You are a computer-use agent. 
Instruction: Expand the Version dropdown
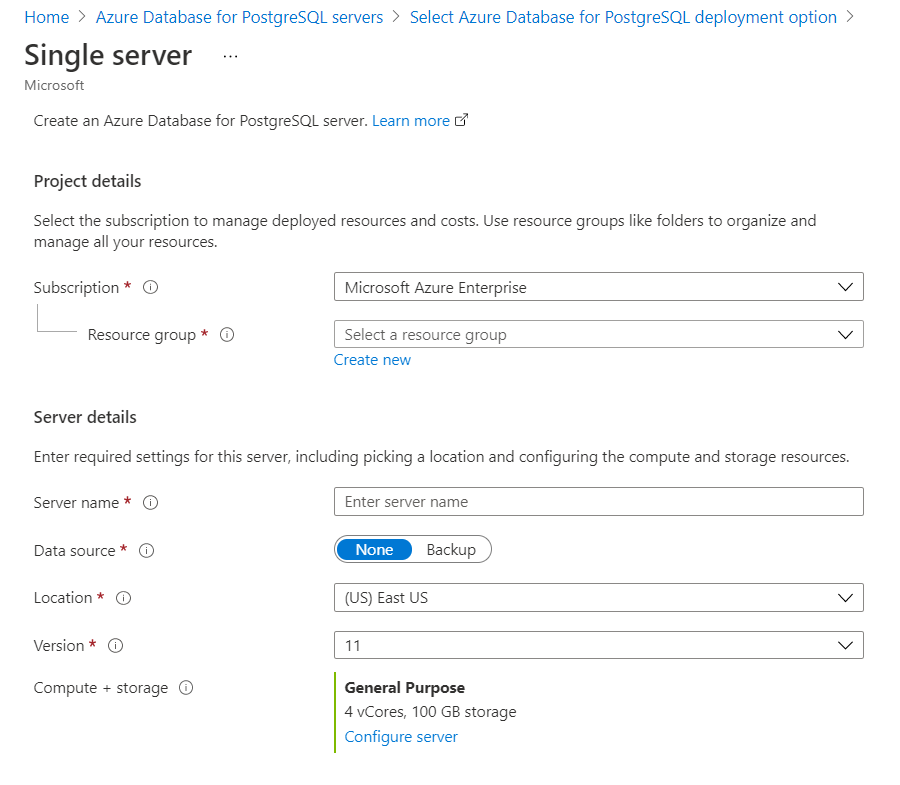point(598,646)
